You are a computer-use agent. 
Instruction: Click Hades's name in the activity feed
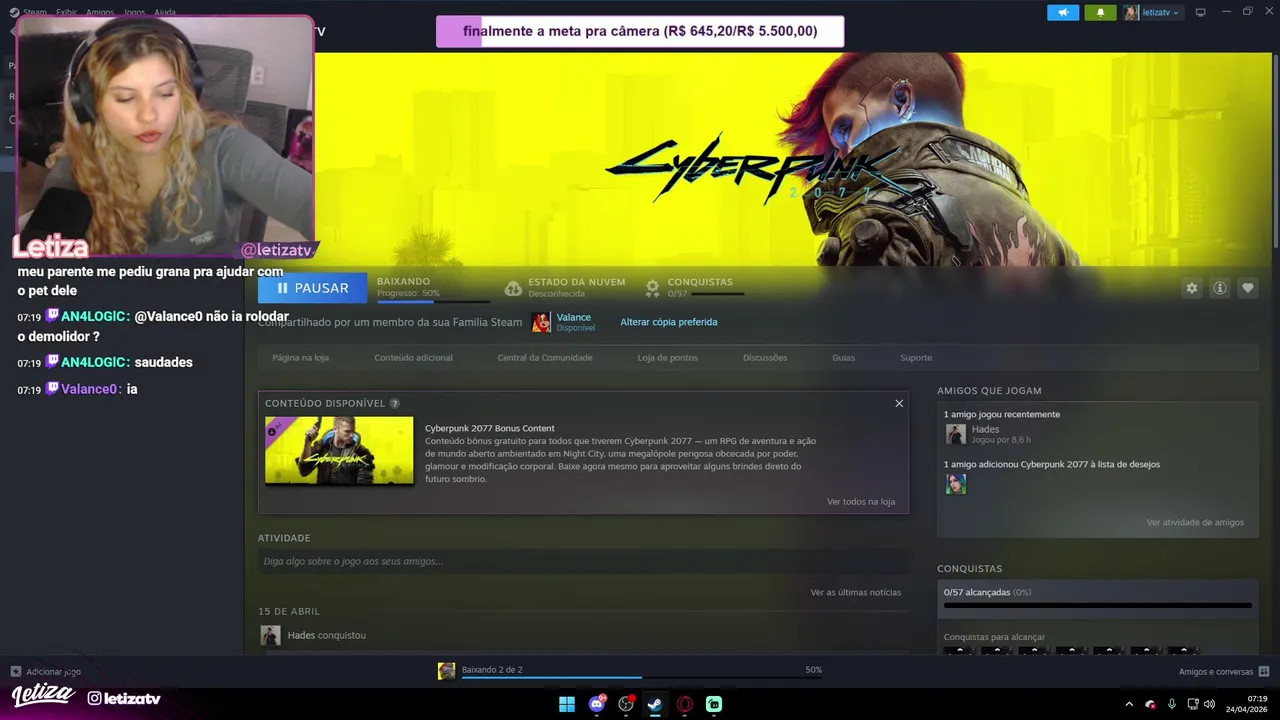click(301, 635)
